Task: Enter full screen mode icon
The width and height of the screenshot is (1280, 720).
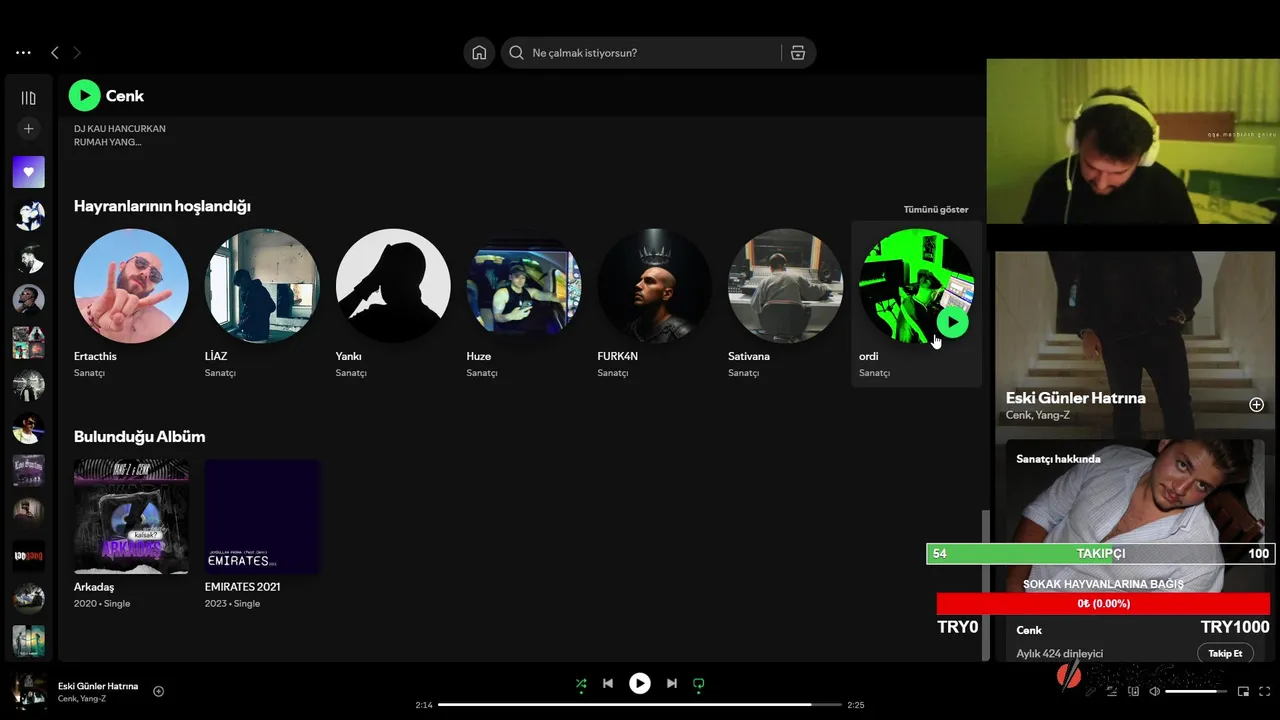Action: (1265, 691)
